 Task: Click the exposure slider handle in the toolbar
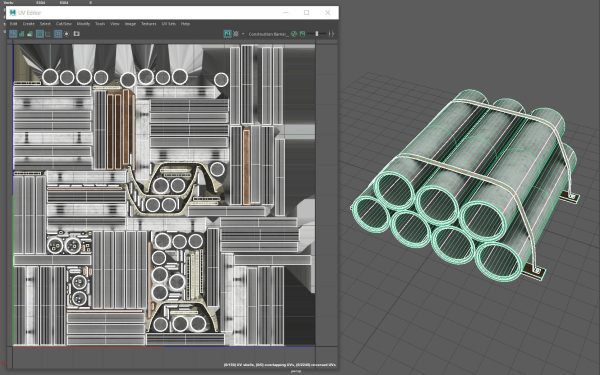[317, 34]
